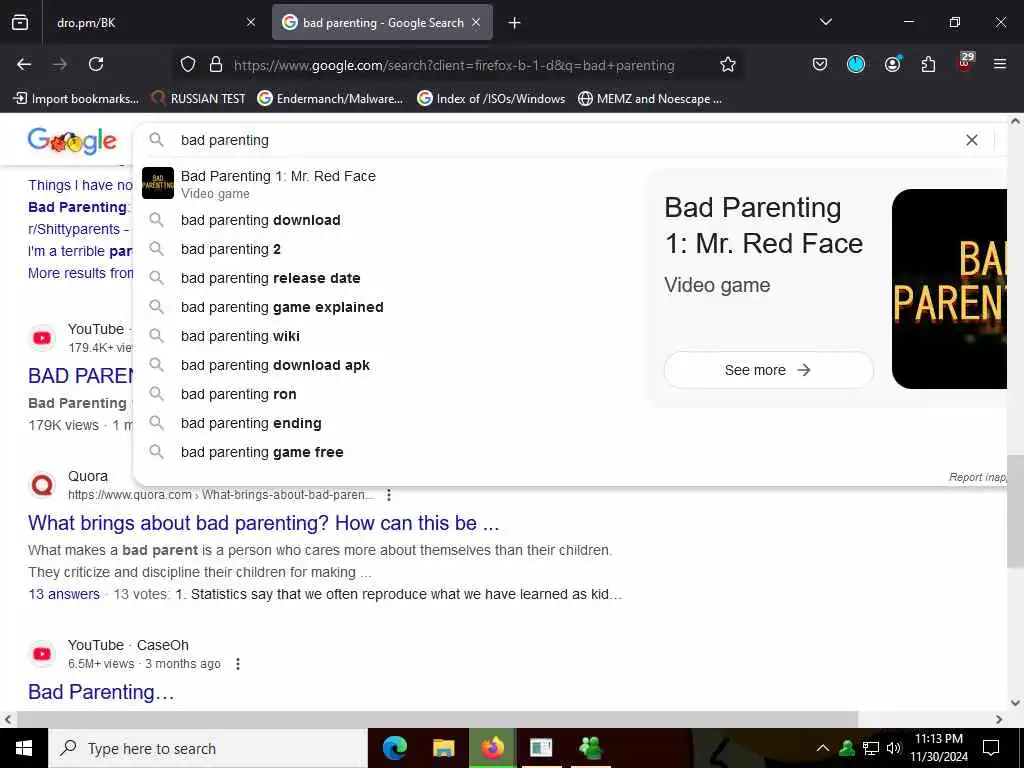Open Quora result What brings about bad parenting
Screen dimensions: 1024x768
point(263,523)
